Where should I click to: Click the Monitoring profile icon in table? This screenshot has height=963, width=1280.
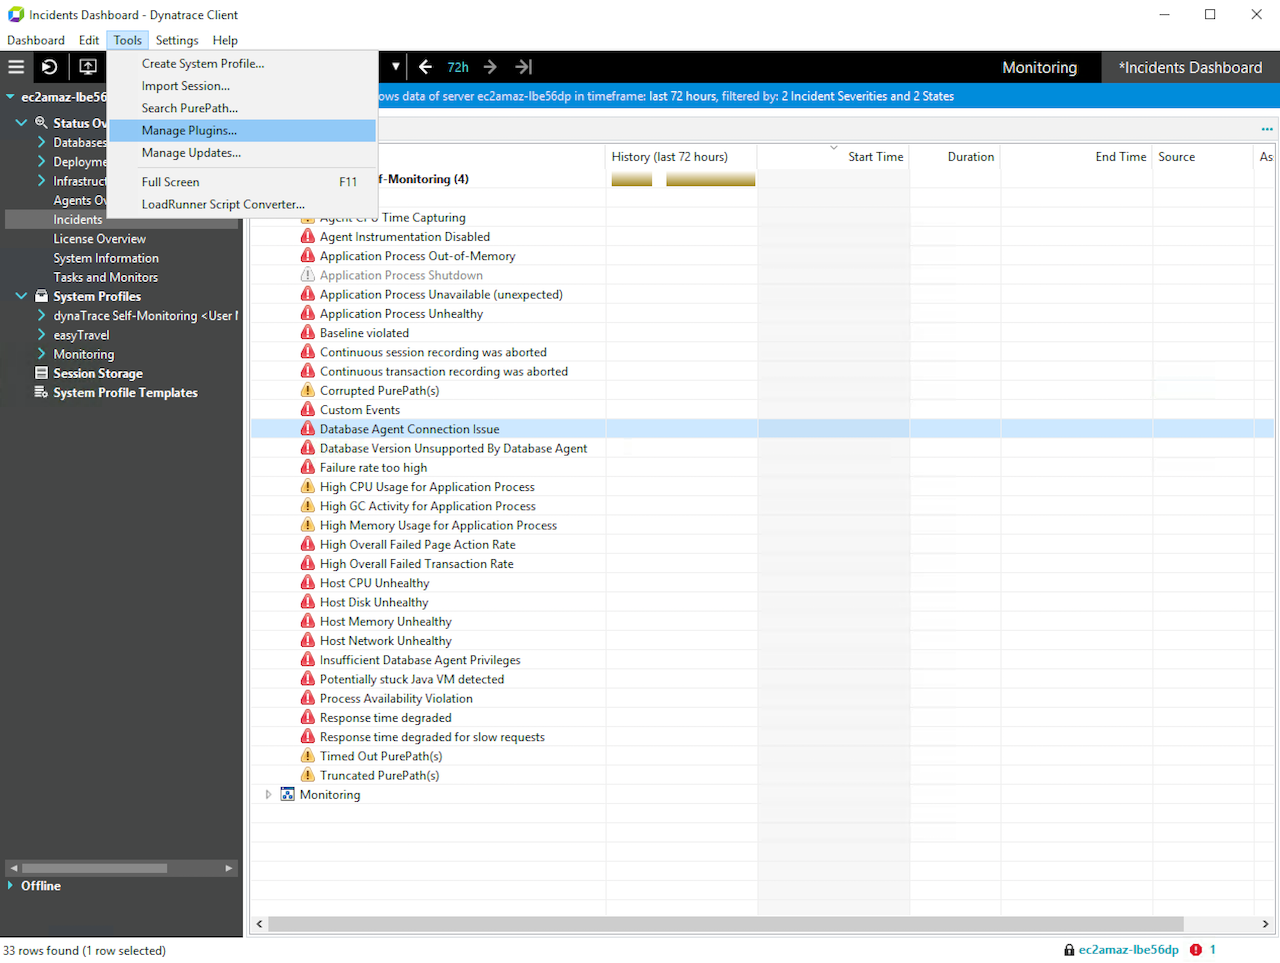[287, 794]
